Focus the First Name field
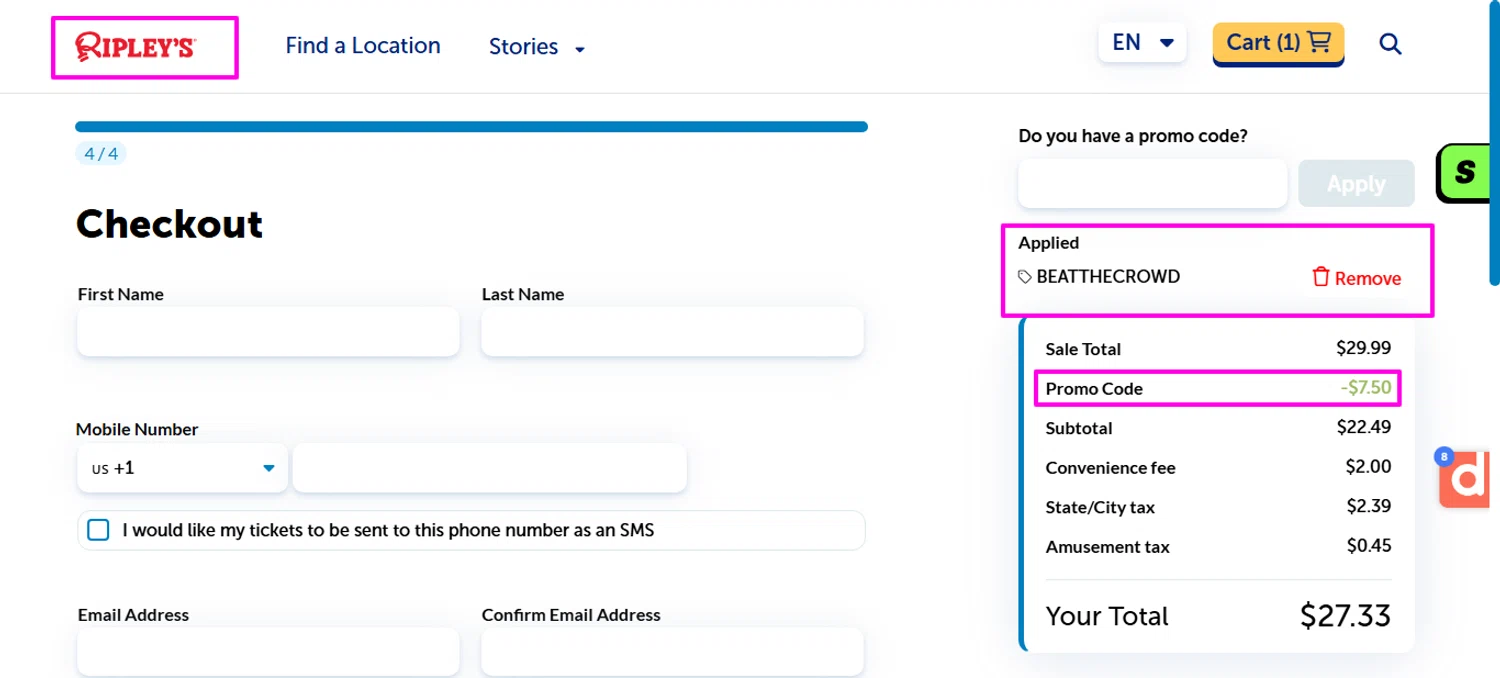Viewport: 1500px width, 678px height. point(268,331)
